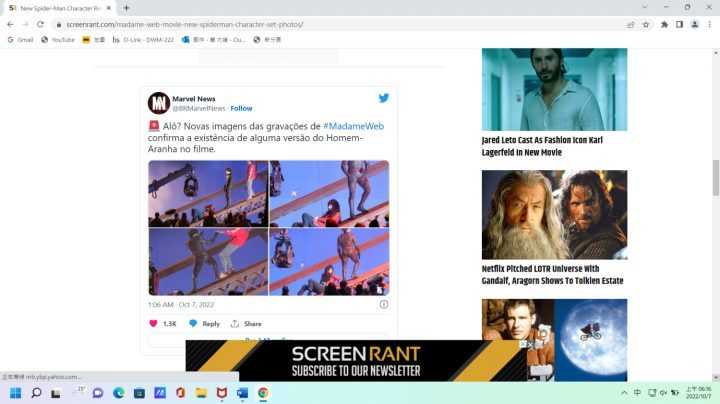Open the Windows Start menu
The image size is (720, 404).
[15, 393]
